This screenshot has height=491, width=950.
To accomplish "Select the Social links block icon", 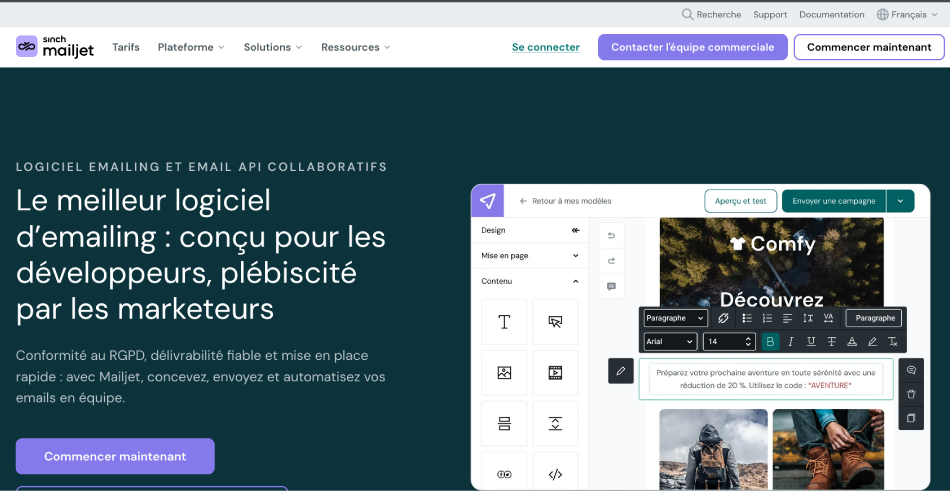I will 504,474.
